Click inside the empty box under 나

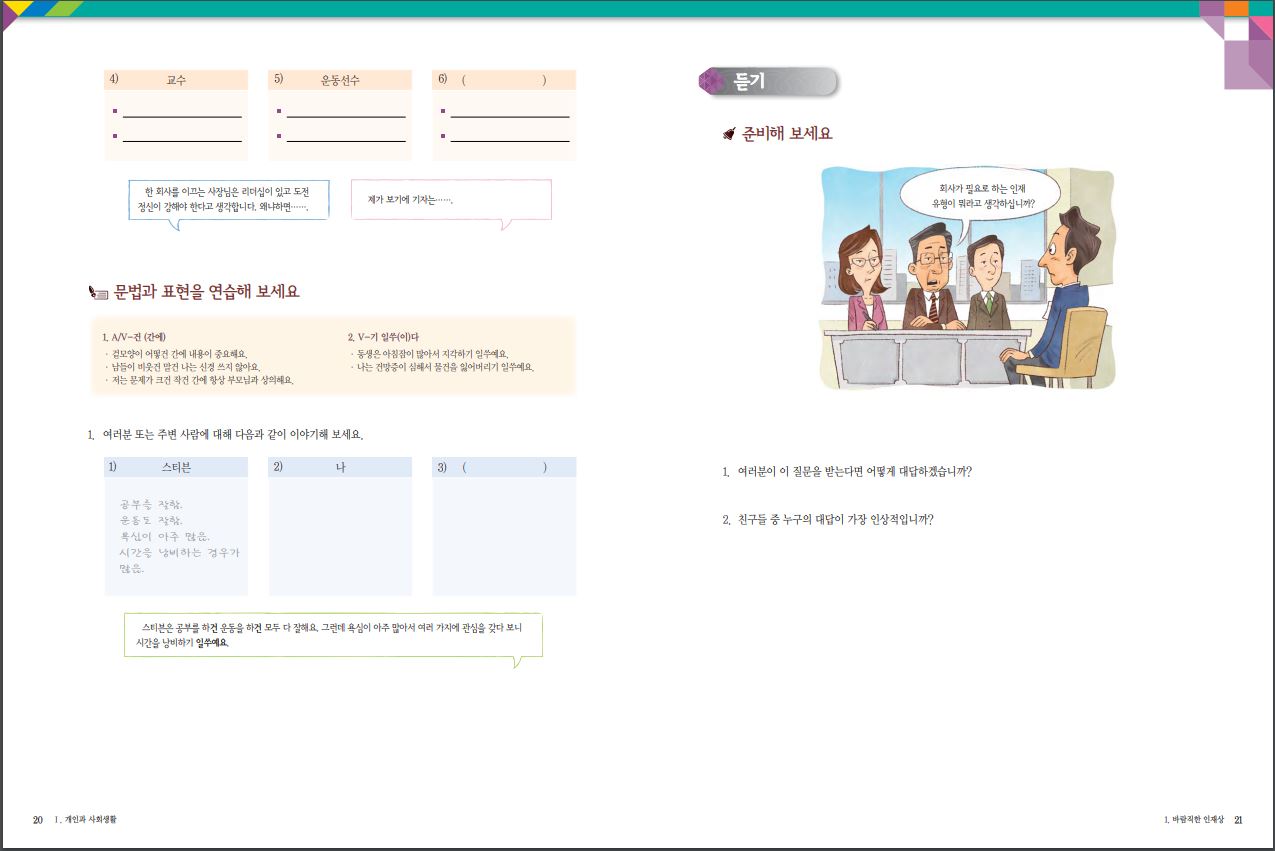pos(340,537)
